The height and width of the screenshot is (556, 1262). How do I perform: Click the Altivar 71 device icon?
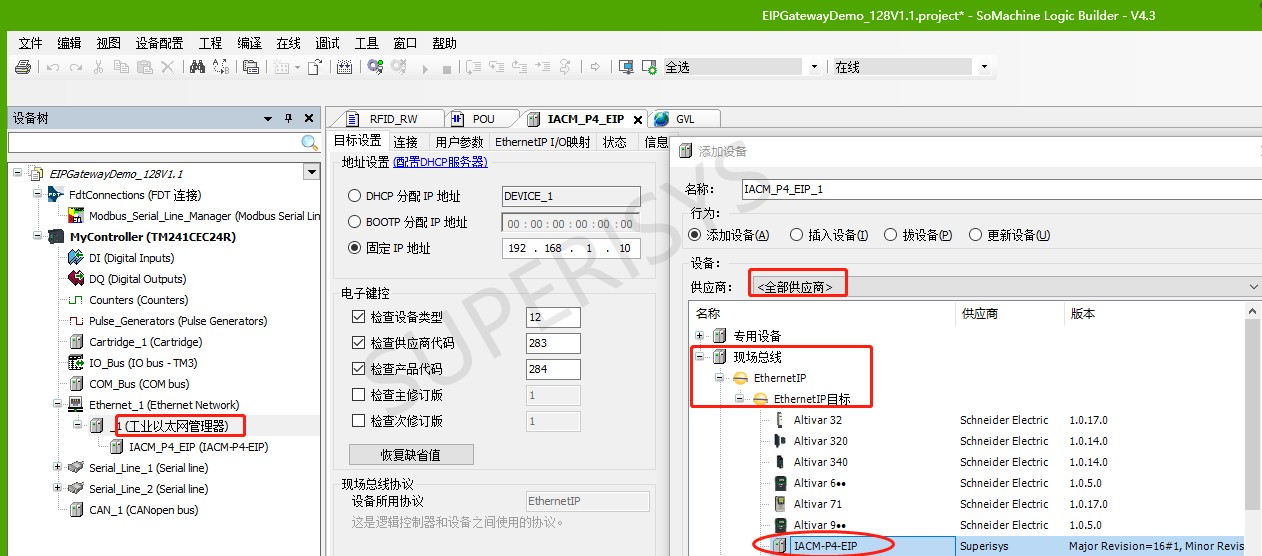tap(780, 504)
